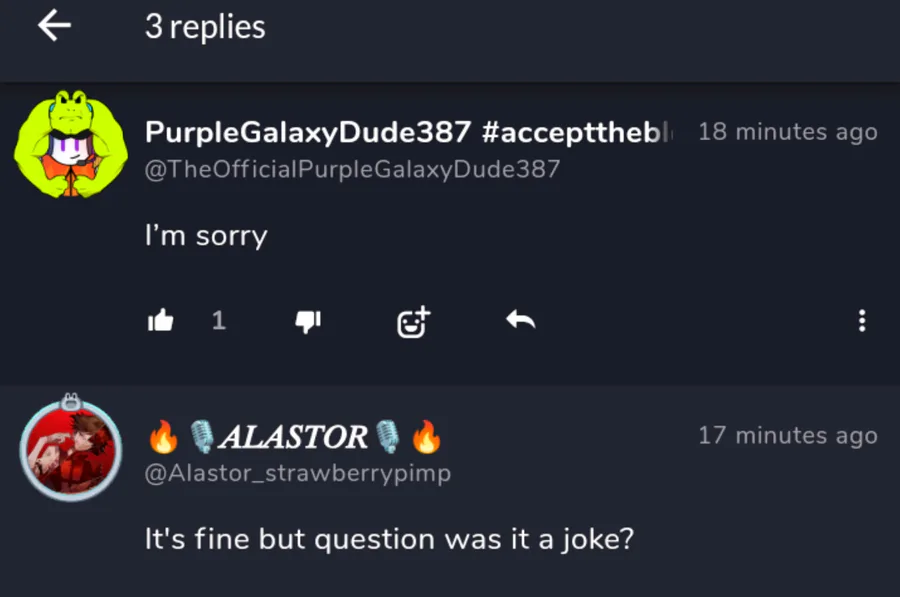Like the "I'm sorry" comment
This screenshot has width=900, height=597.
[x=161, y=320]
